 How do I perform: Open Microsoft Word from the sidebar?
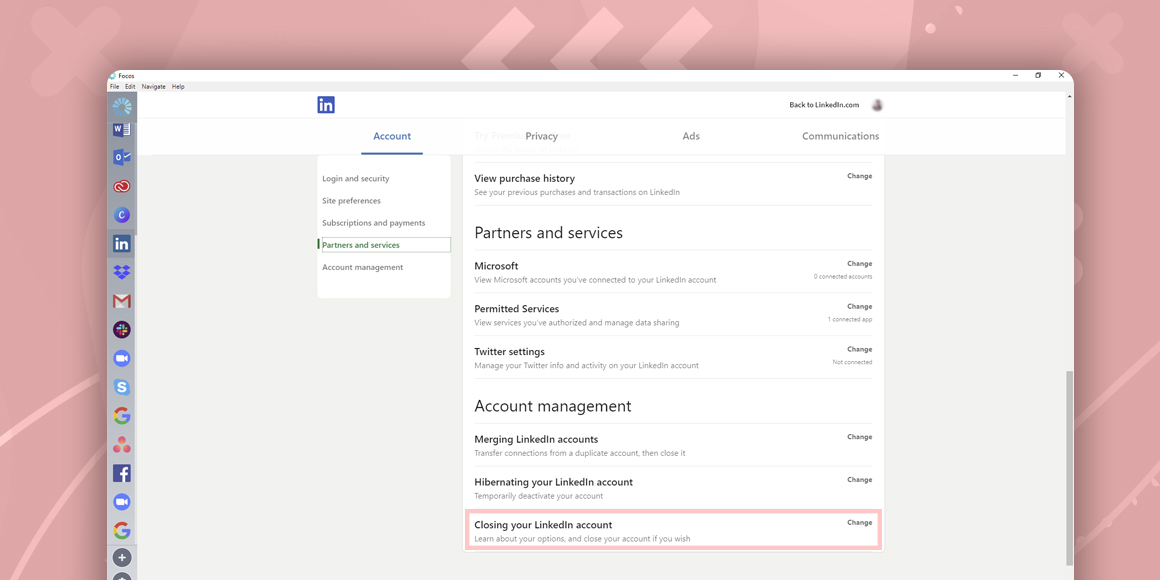[122, 130]
